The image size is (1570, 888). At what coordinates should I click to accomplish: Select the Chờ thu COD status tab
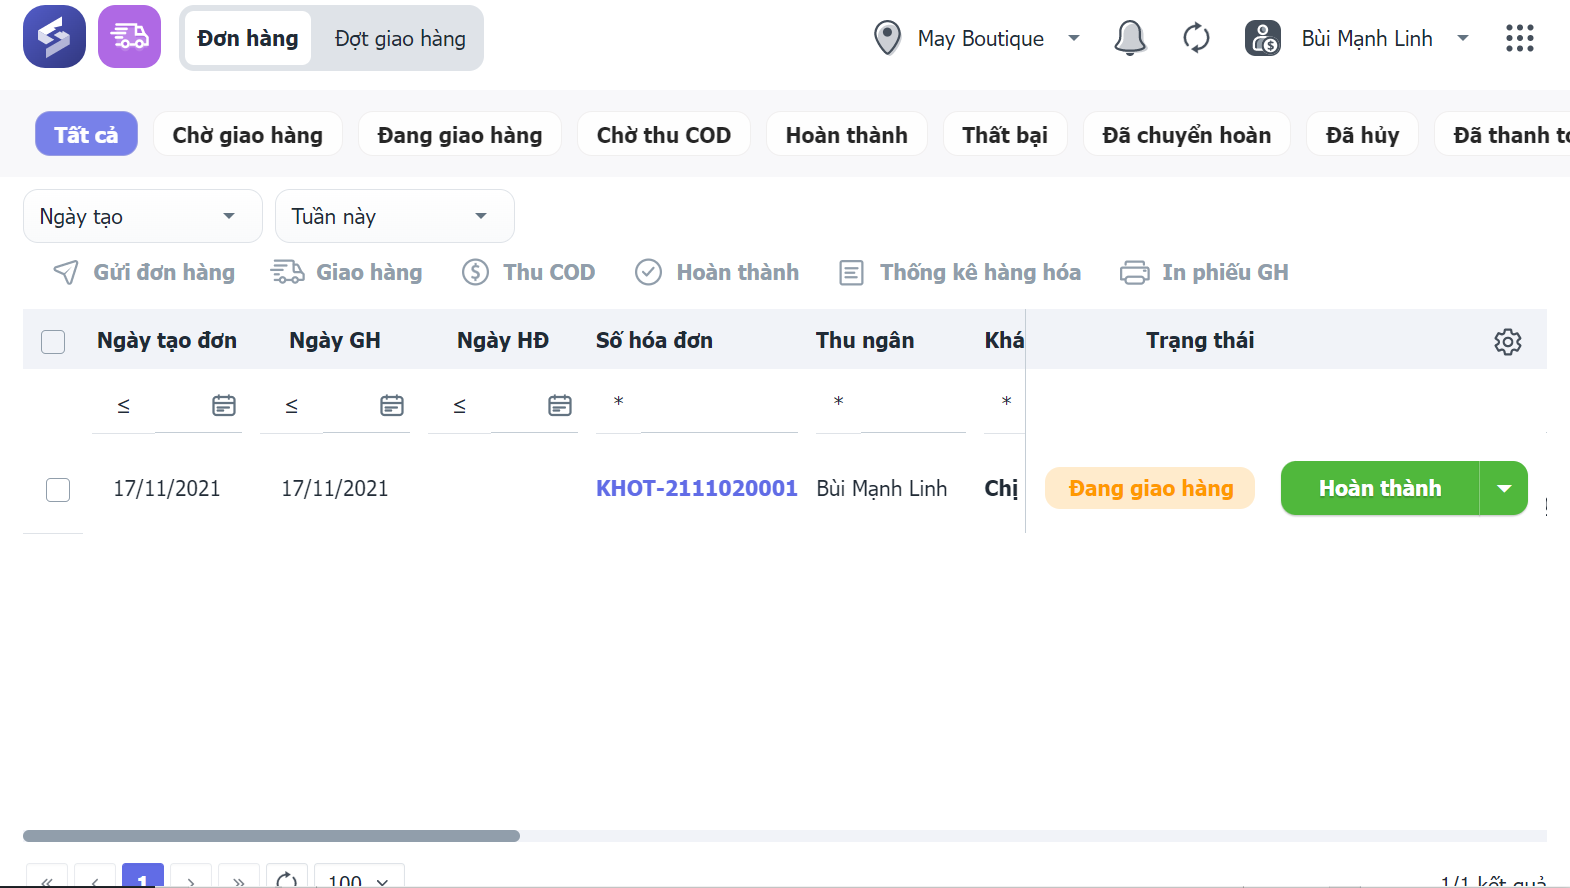663,135
